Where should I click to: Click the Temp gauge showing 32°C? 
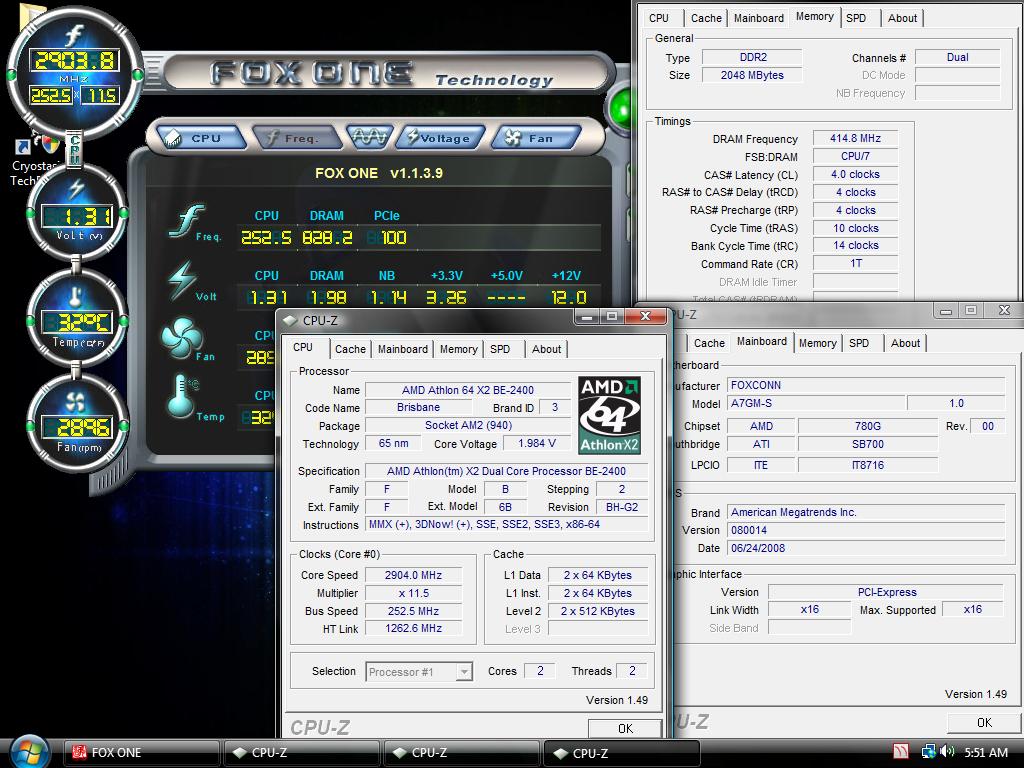click(x=76, y=319)
